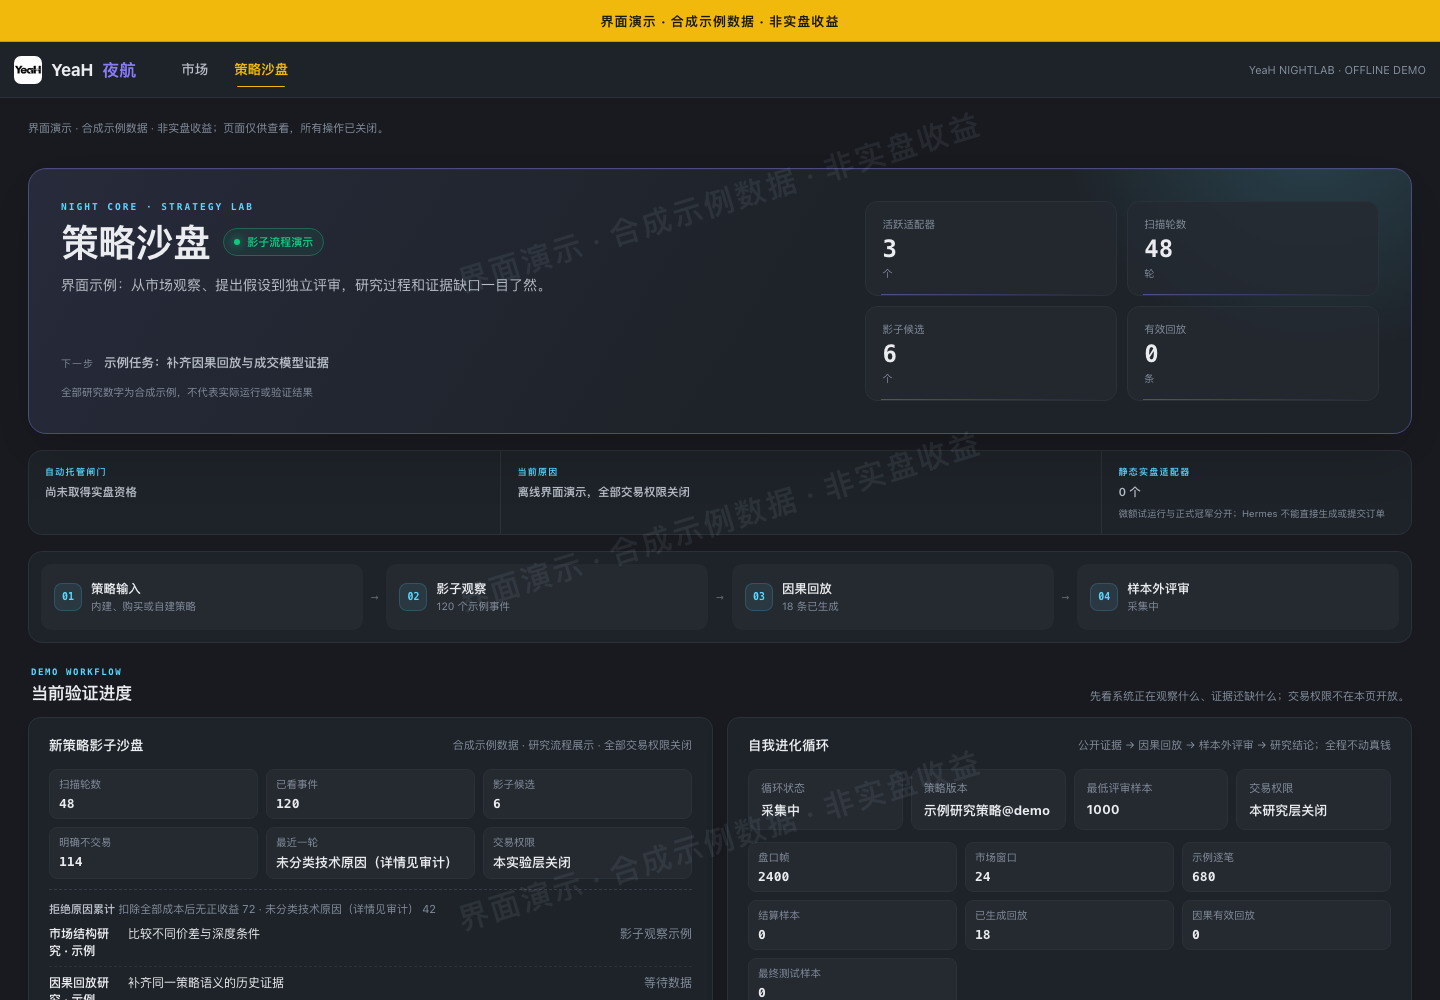This screenshot has width=1440, height=1000.
Task: Select step 01 badge 策略输入
Action: [x=68, y=597]
